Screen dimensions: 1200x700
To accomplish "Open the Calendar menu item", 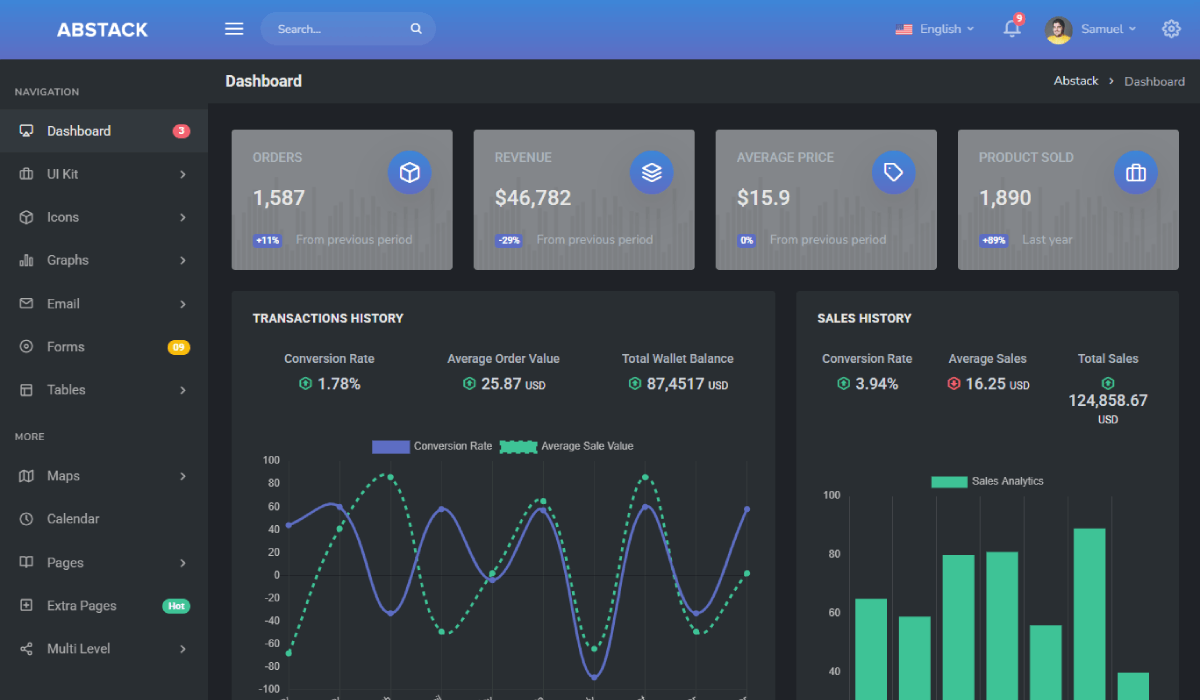I will pyautogui.click(x=104, y=519).
